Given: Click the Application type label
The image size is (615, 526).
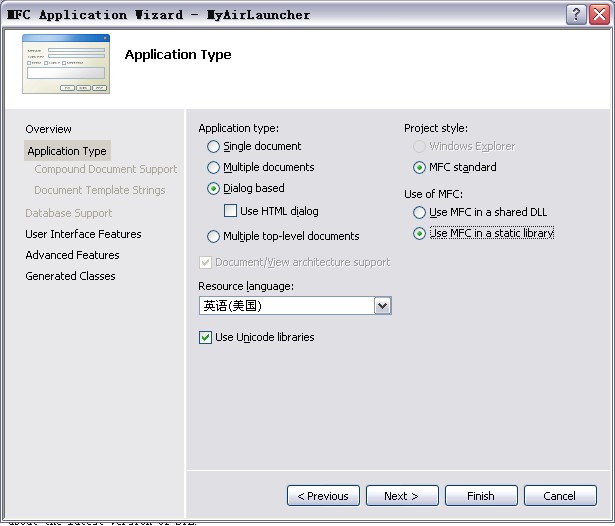Looking at the screenshot, I should (x=238, y=128).
